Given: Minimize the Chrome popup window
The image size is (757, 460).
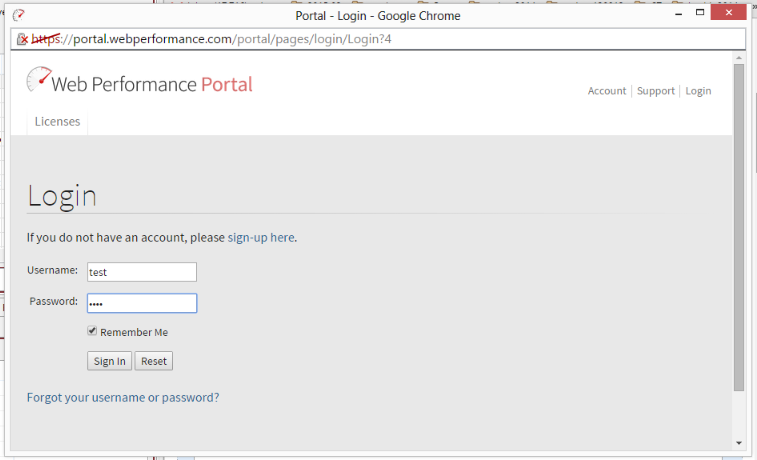Looking at the screenshot, I should [678, 14].
